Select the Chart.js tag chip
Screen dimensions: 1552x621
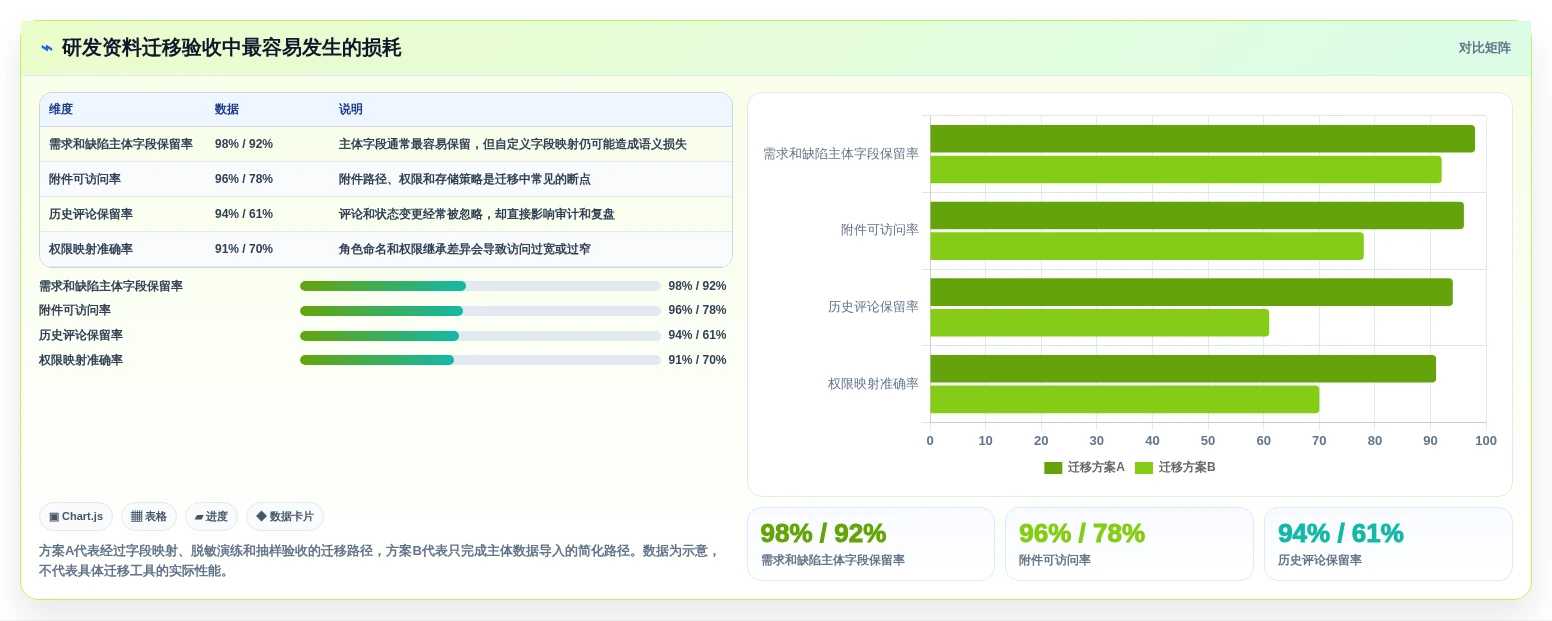click(x=76, y=517)
